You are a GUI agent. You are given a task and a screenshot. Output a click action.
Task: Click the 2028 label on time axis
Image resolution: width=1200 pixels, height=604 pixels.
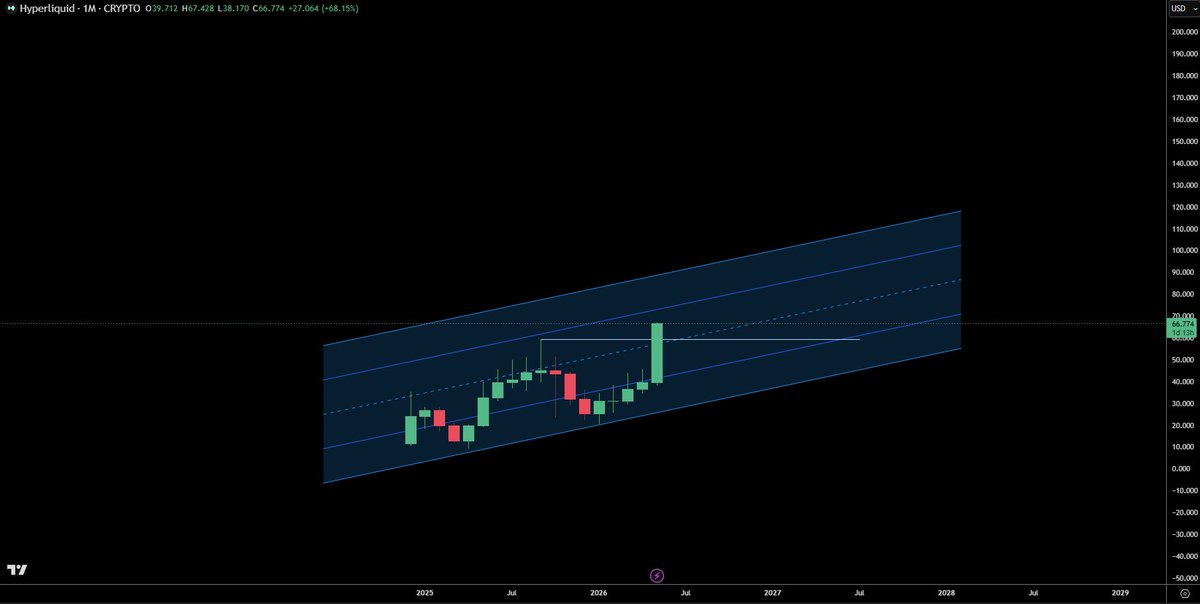[946, 593]
